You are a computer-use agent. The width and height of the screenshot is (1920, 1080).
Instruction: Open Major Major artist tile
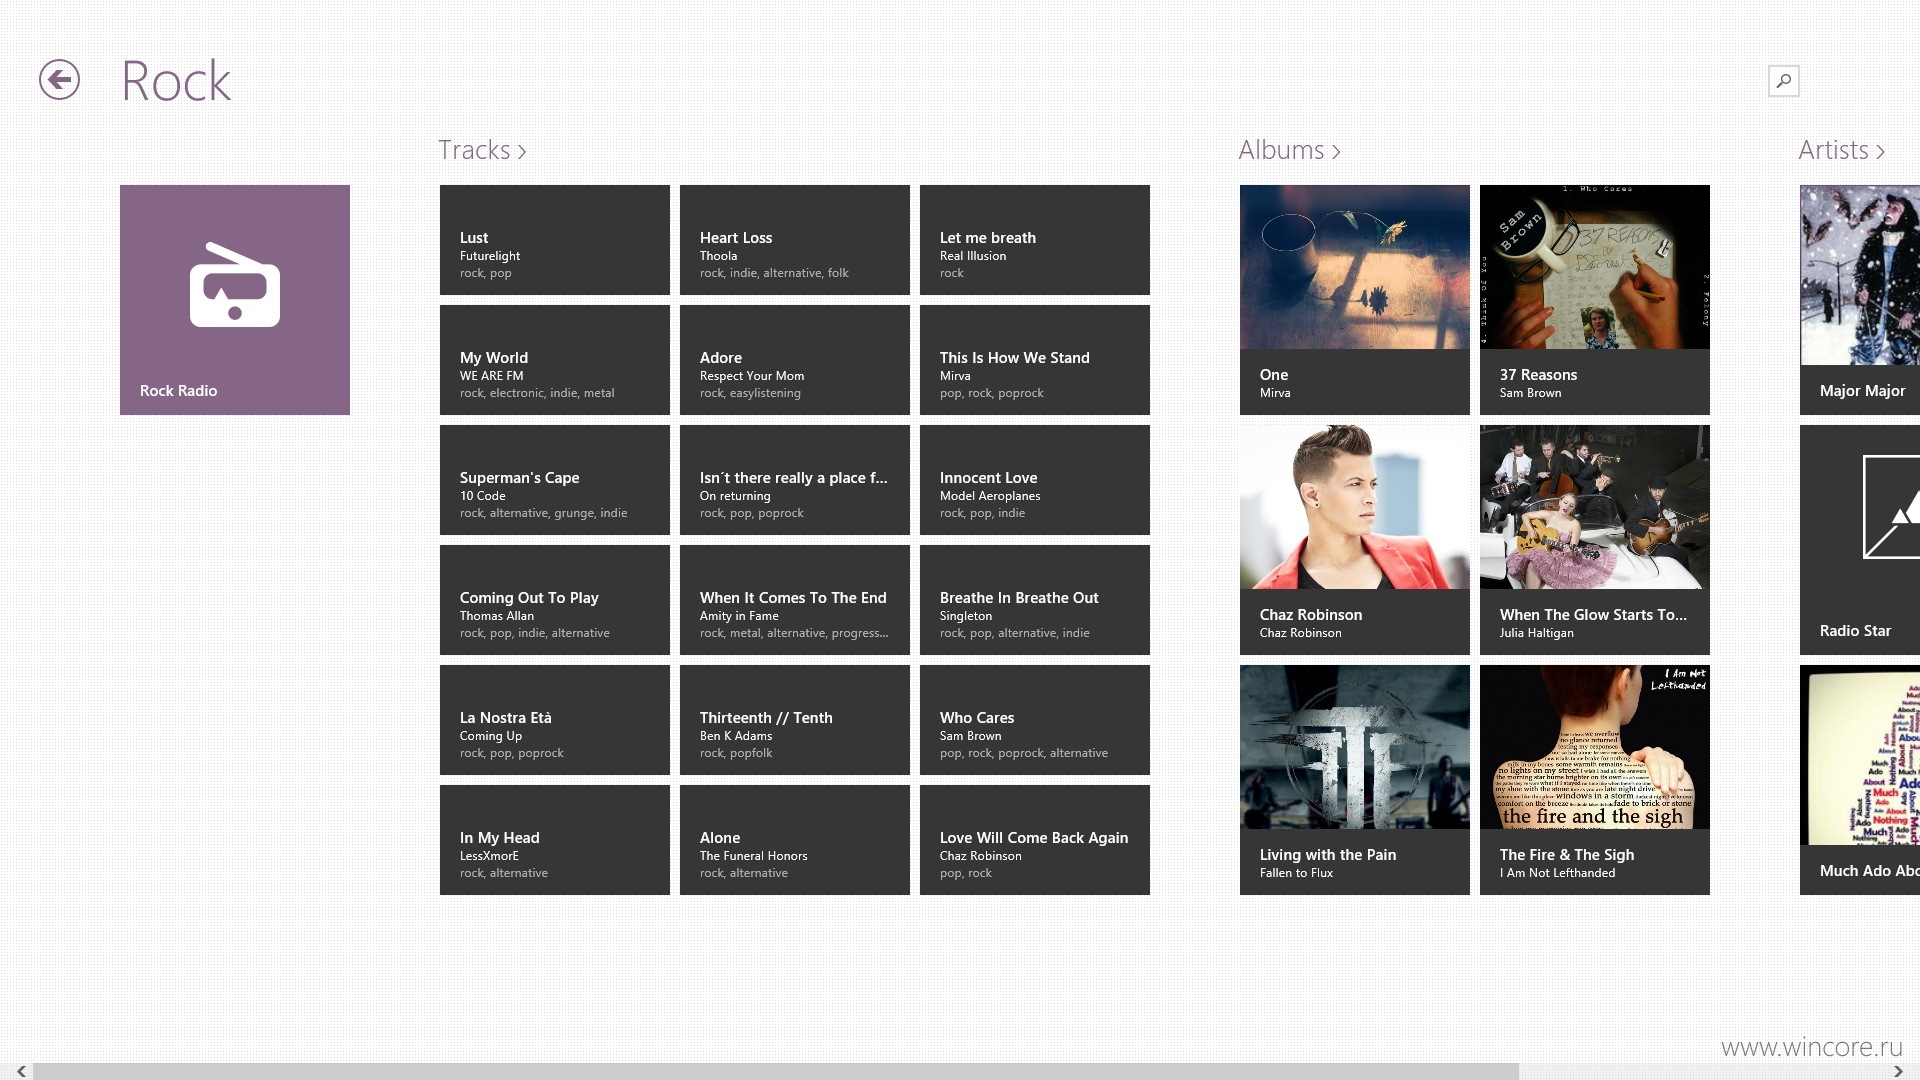[x=1860, y=300]
